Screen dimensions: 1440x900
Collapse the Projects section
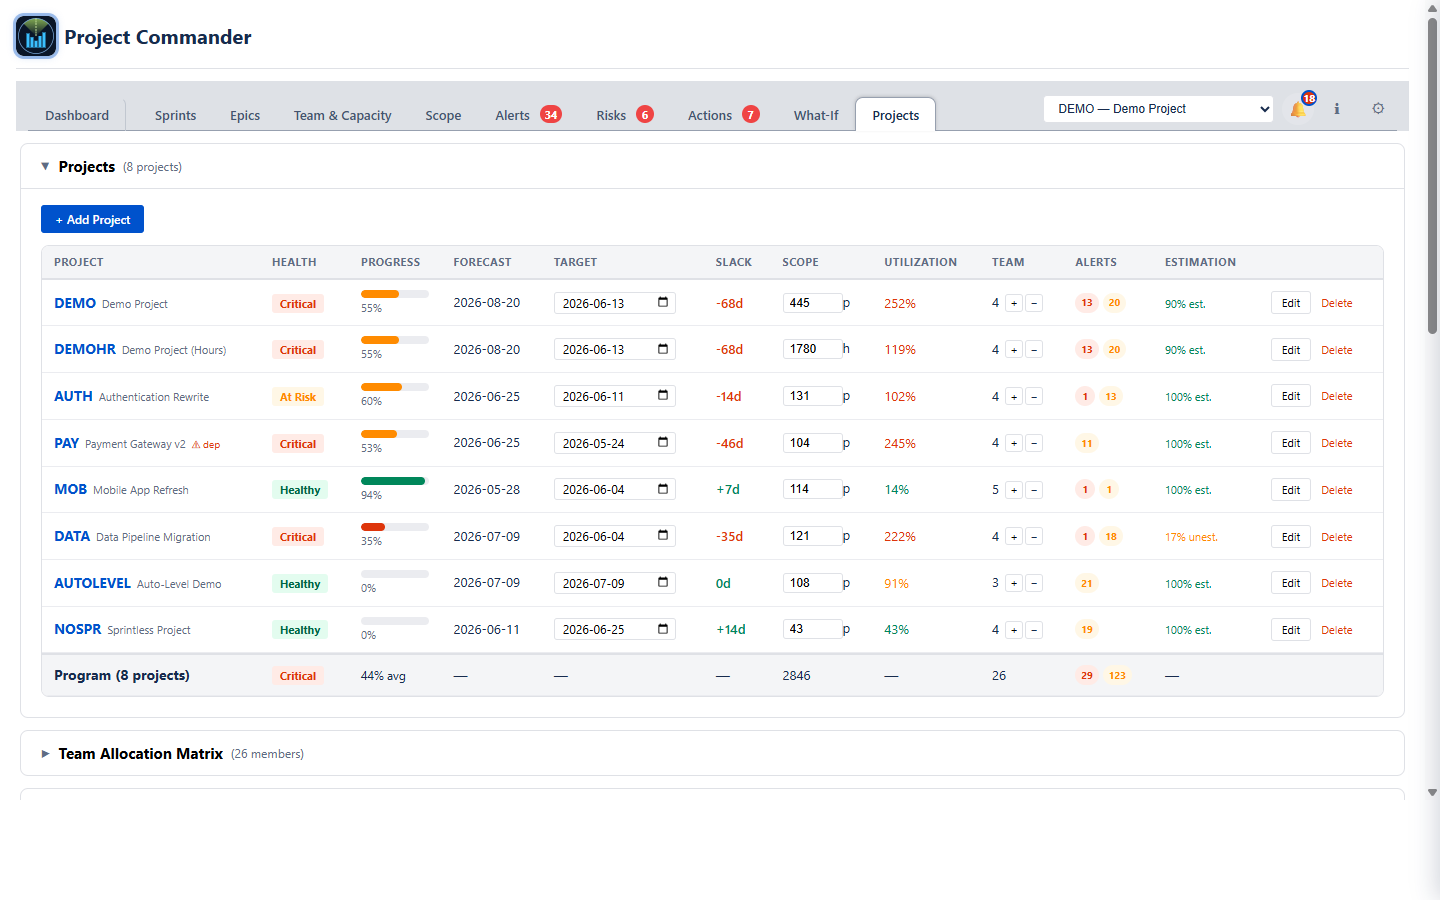pyautogui.click(x=45, y=167)
